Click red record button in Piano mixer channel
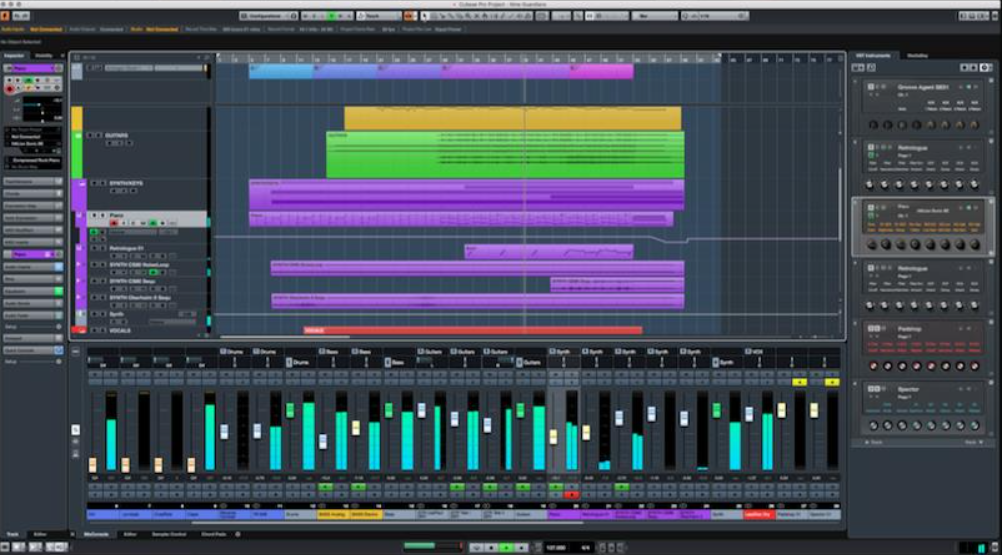Screen dimensions: 1002x555 pyautogui.click(x=571, y=495)
